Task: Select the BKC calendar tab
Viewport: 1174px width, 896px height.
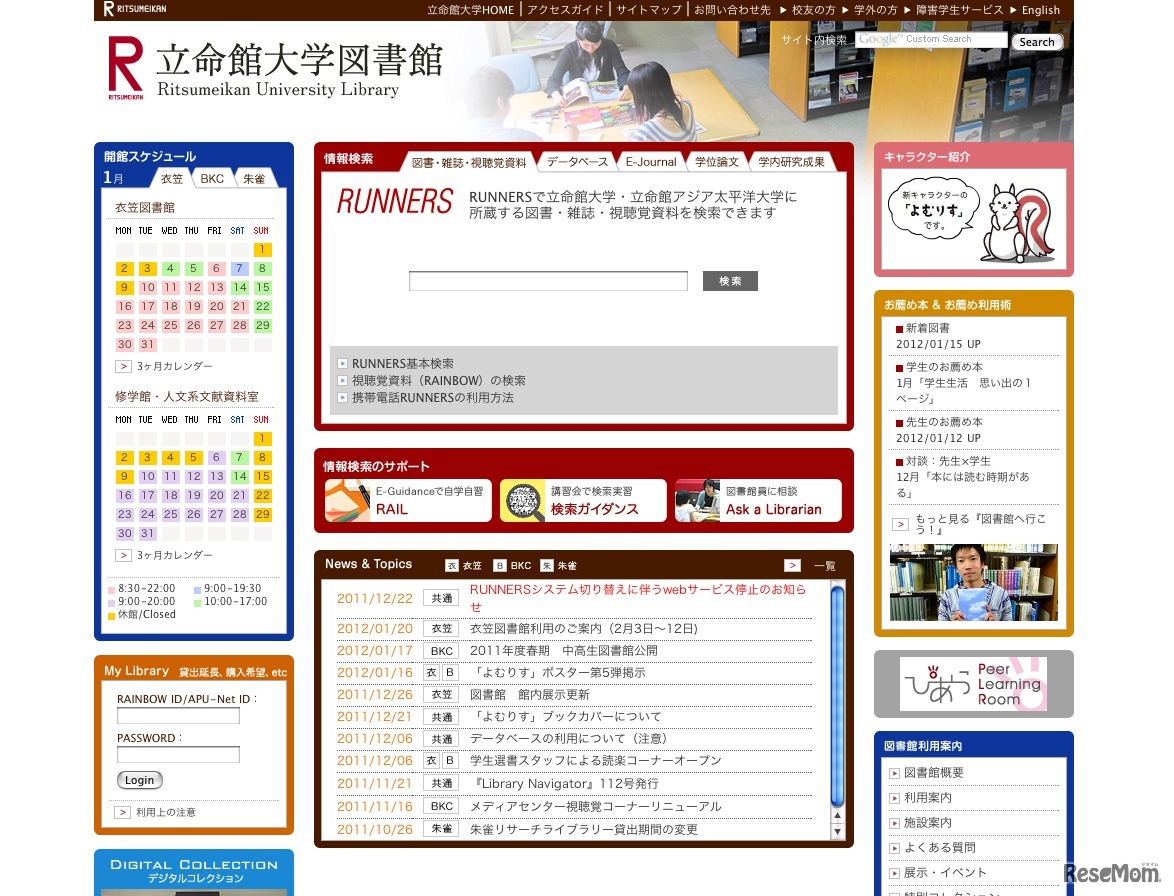Action: pyautogui.click(x=212, y=179)
